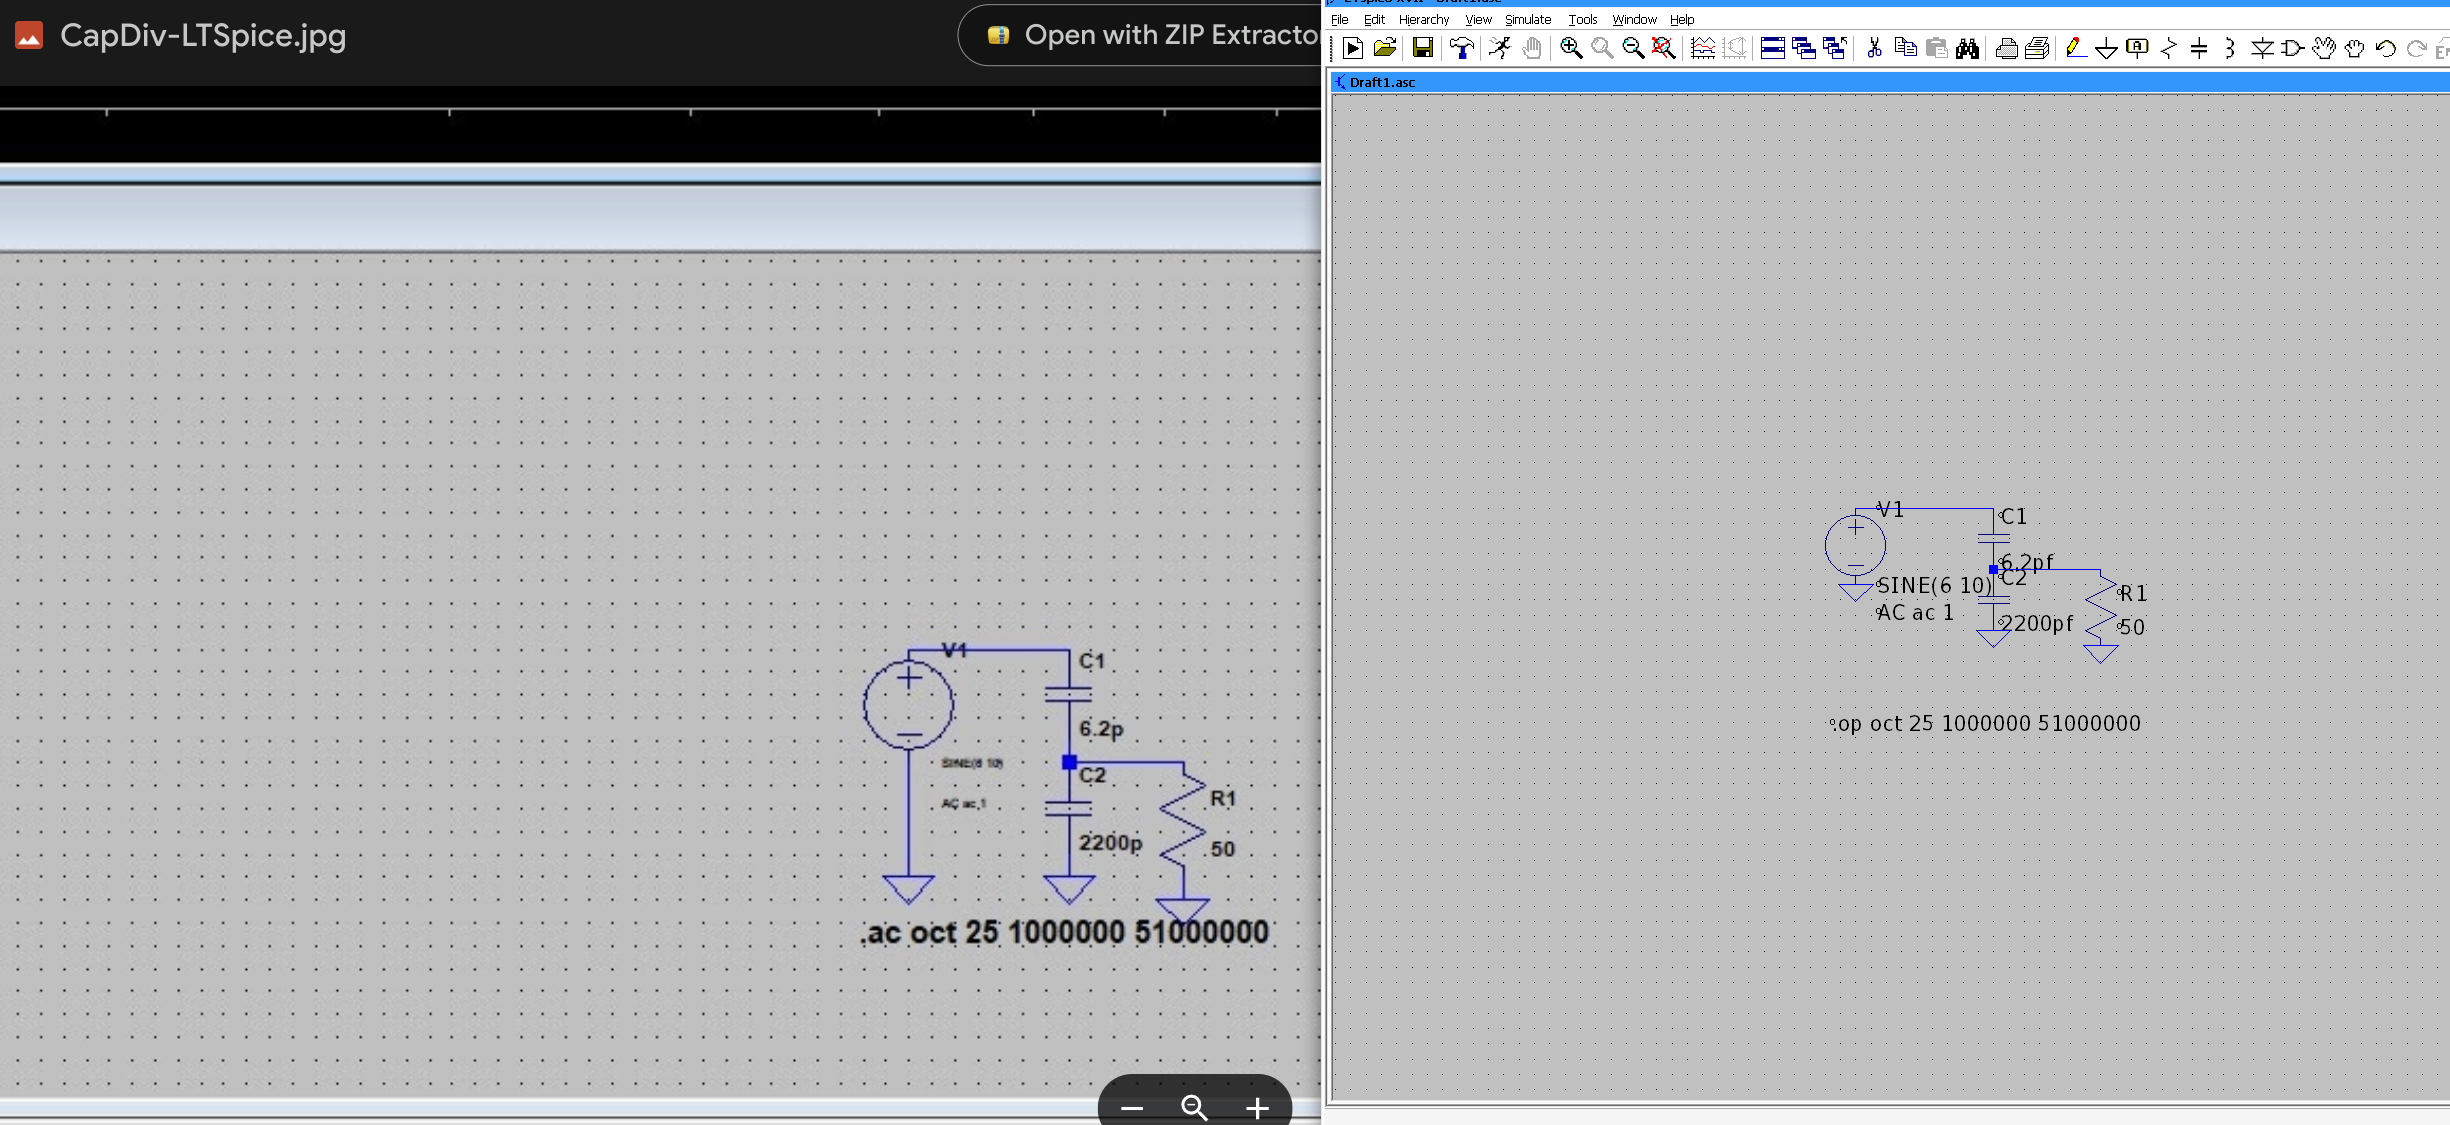Click the '6.2p' value in image viewer
The width and height of the screenshot is (2450, 1125).
coord(1101,728)
